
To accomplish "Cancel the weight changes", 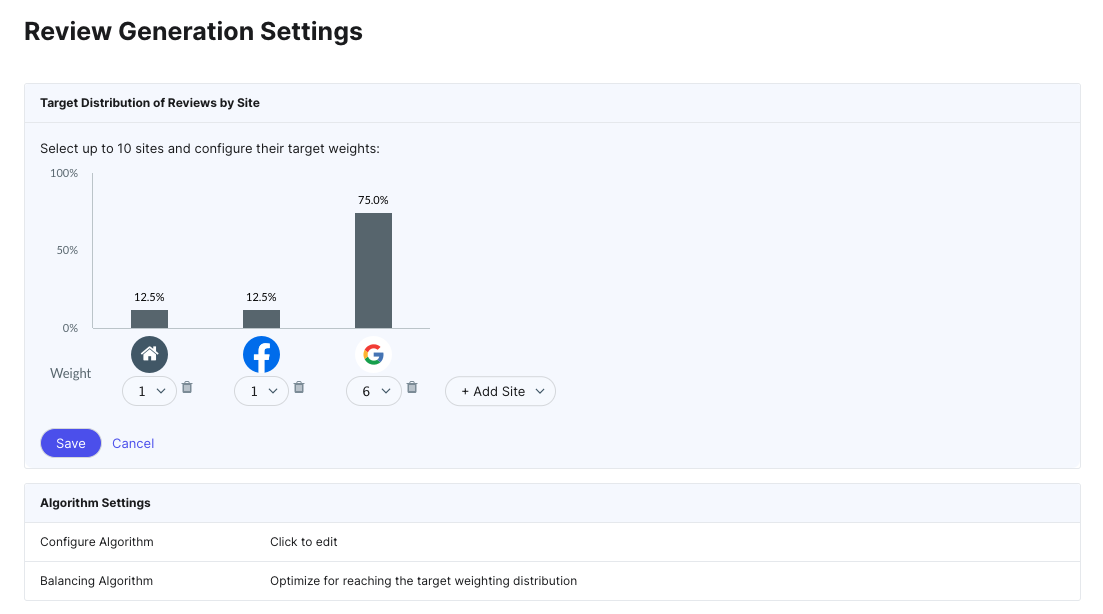I will click(133, 443).
